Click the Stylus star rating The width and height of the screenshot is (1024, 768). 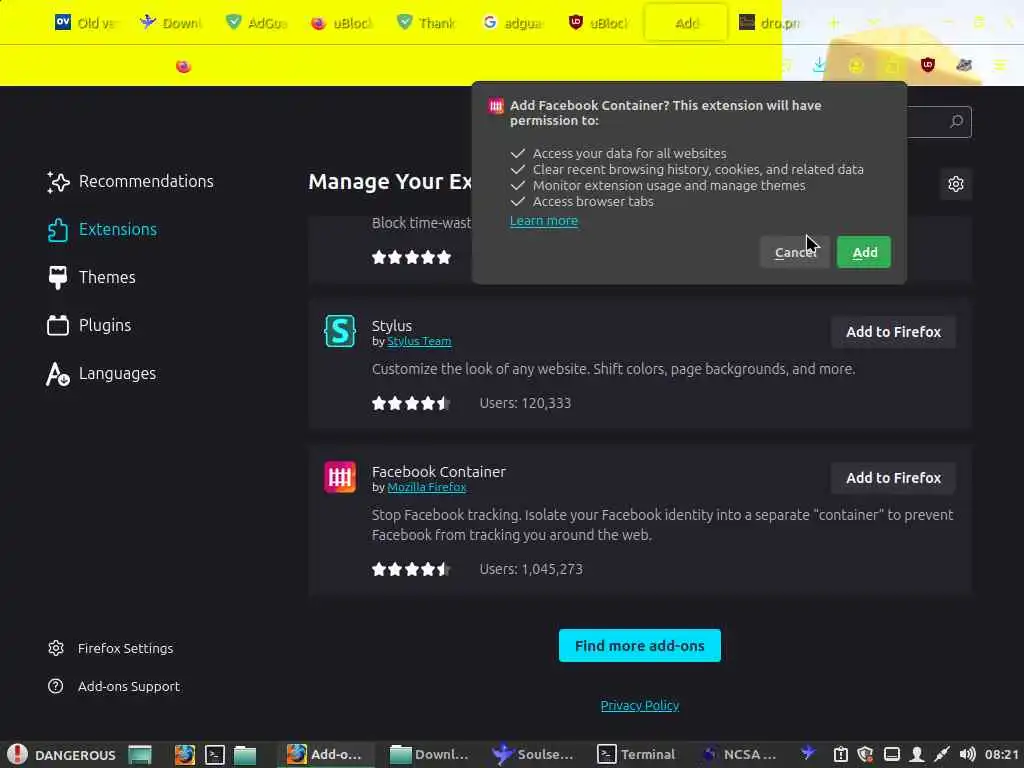coord(411,403)
